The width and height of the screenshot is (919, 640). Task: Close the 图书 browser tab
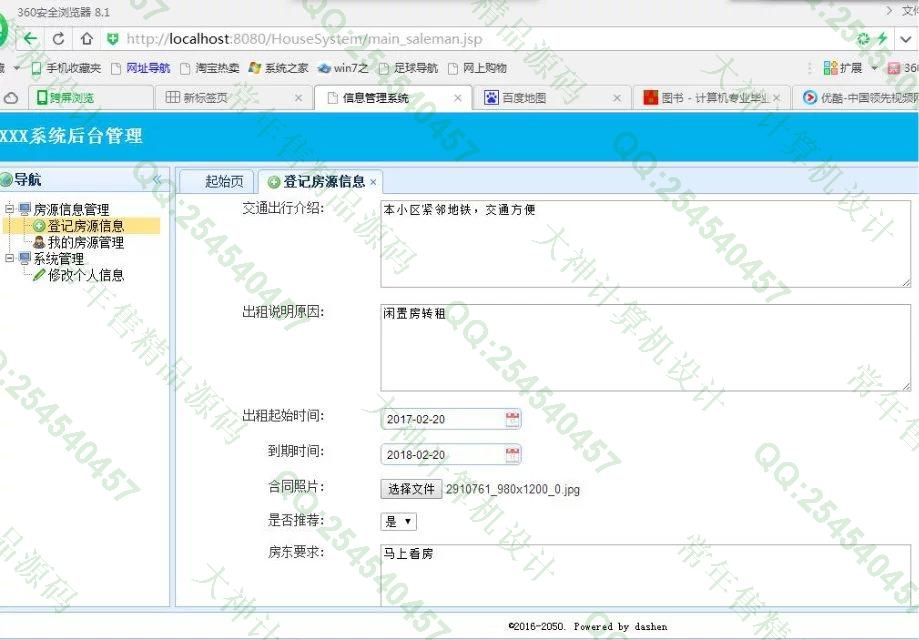777,98
